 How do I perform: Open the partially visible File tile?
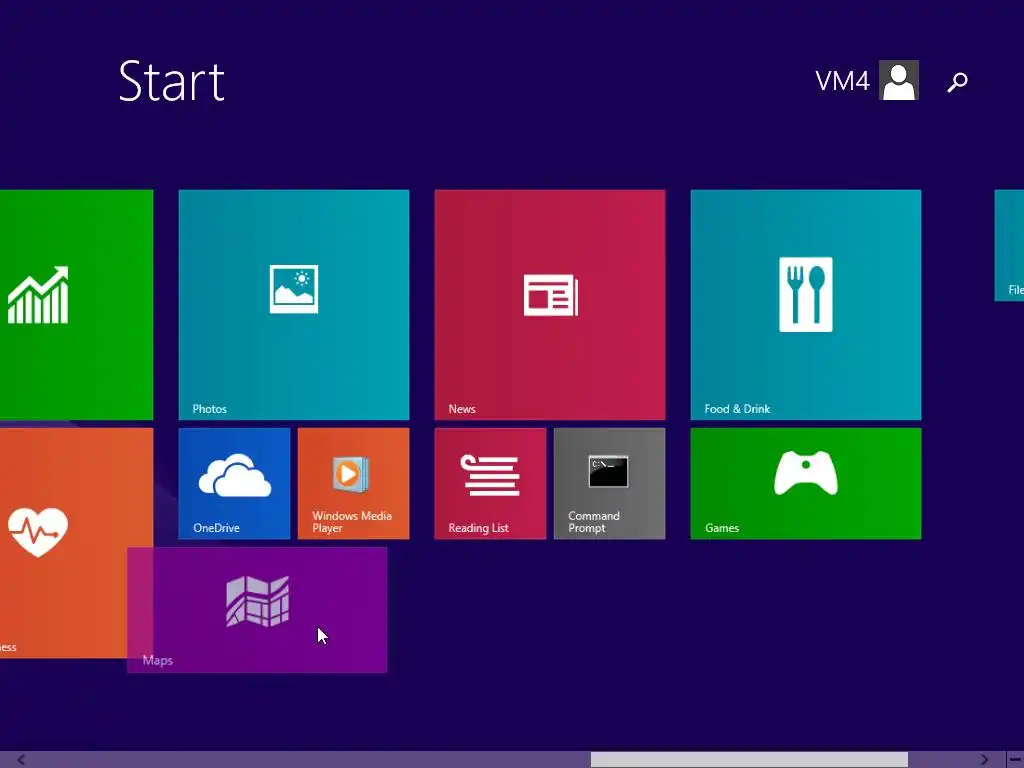click(1009, 245)
